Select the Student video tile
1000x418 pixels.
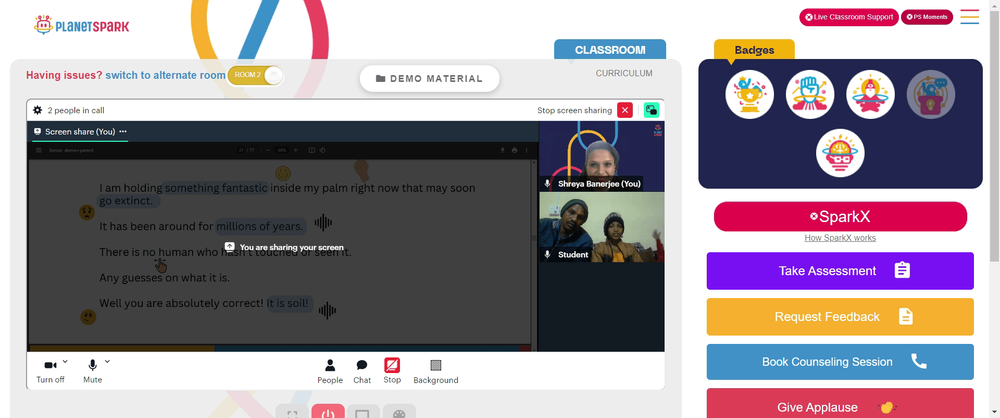click(x=601, y=227)
